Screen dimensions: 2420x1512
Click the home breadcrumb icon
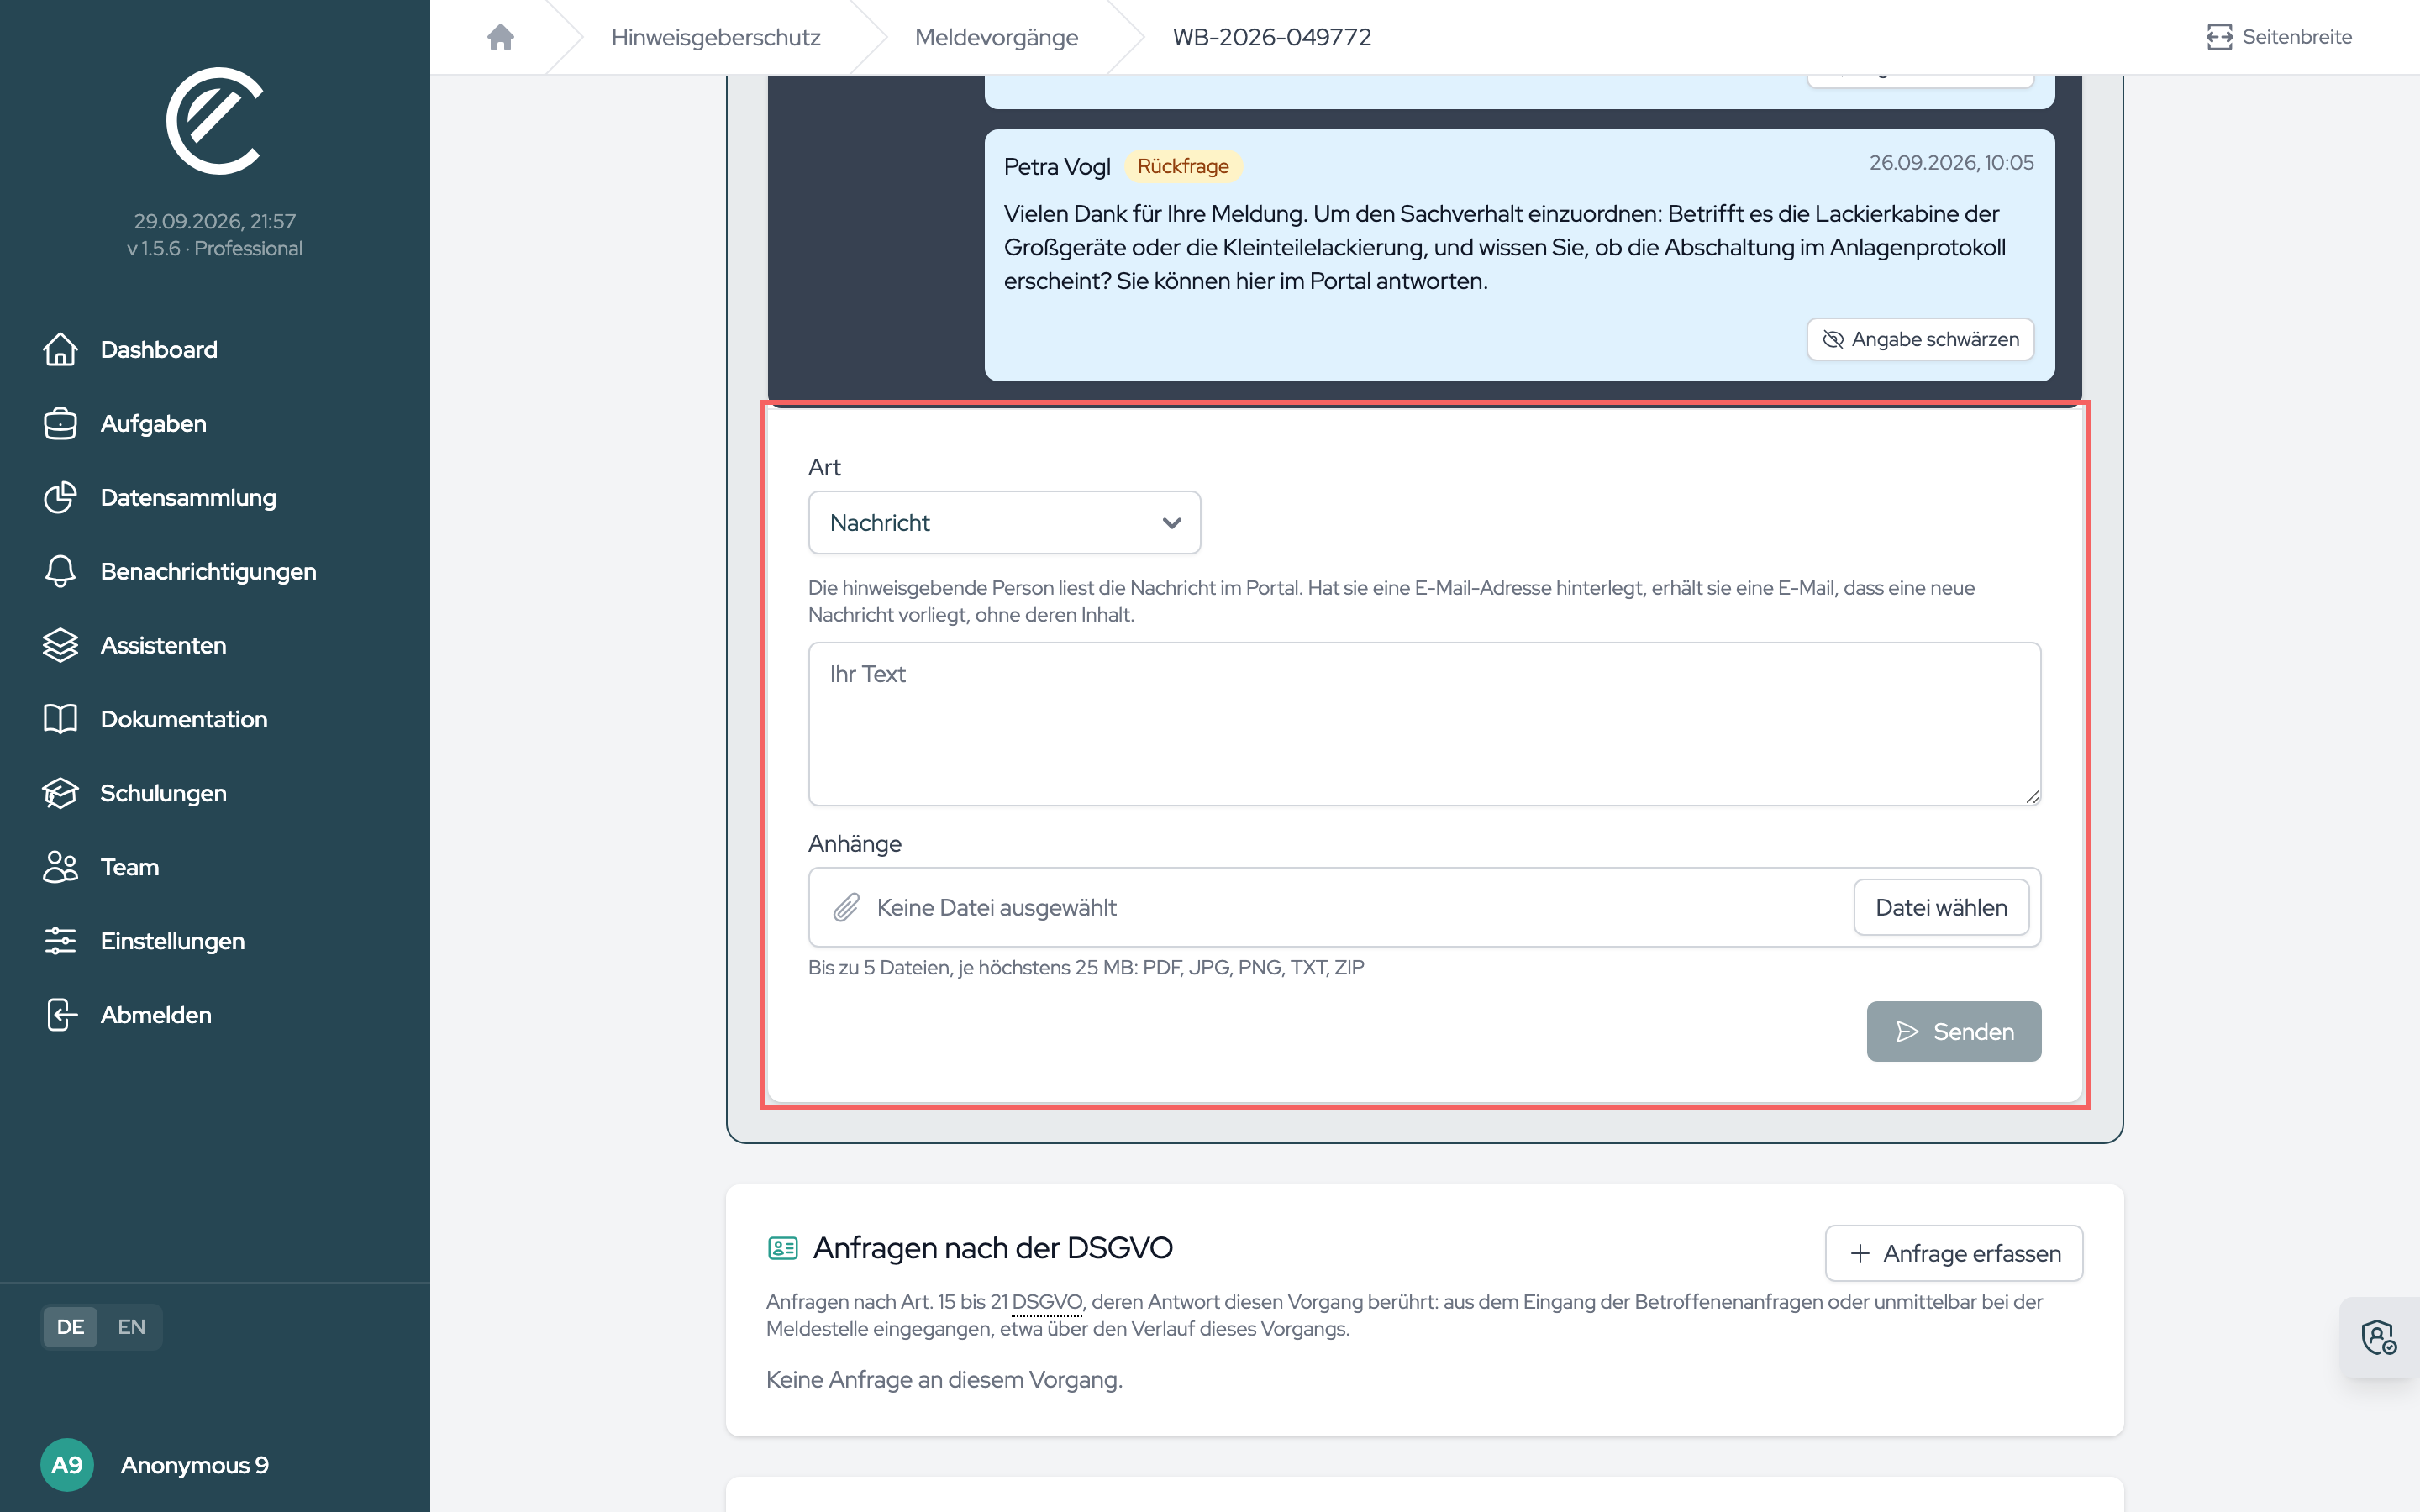point(500,37)
